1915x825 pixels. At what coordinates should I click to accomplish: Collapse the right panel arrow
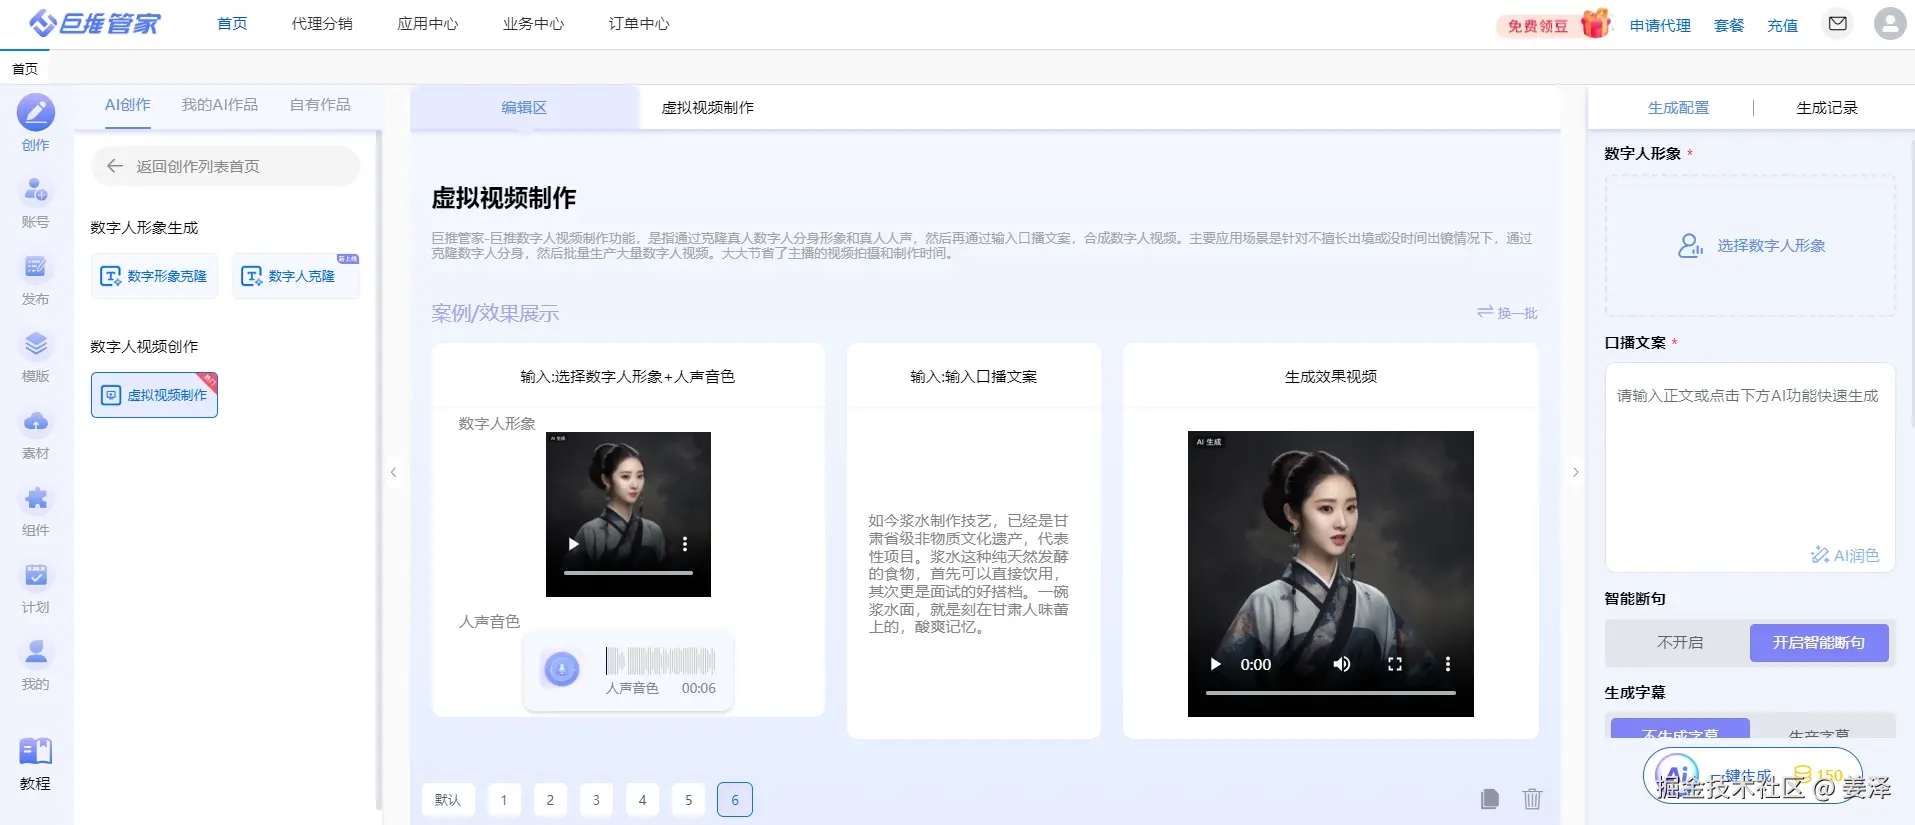(1575, 472)
